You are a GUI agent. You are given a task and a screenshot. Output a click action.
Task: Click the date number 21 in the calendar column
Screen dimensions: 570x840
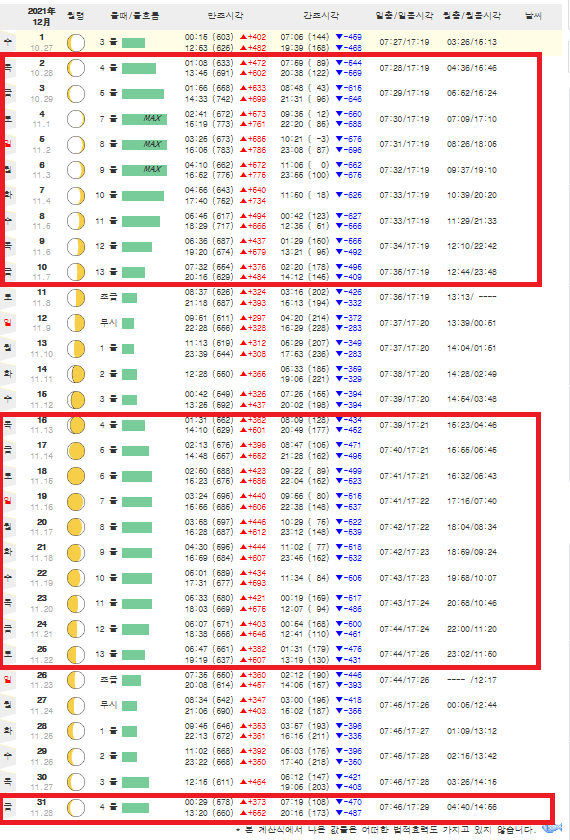point(42,548)
